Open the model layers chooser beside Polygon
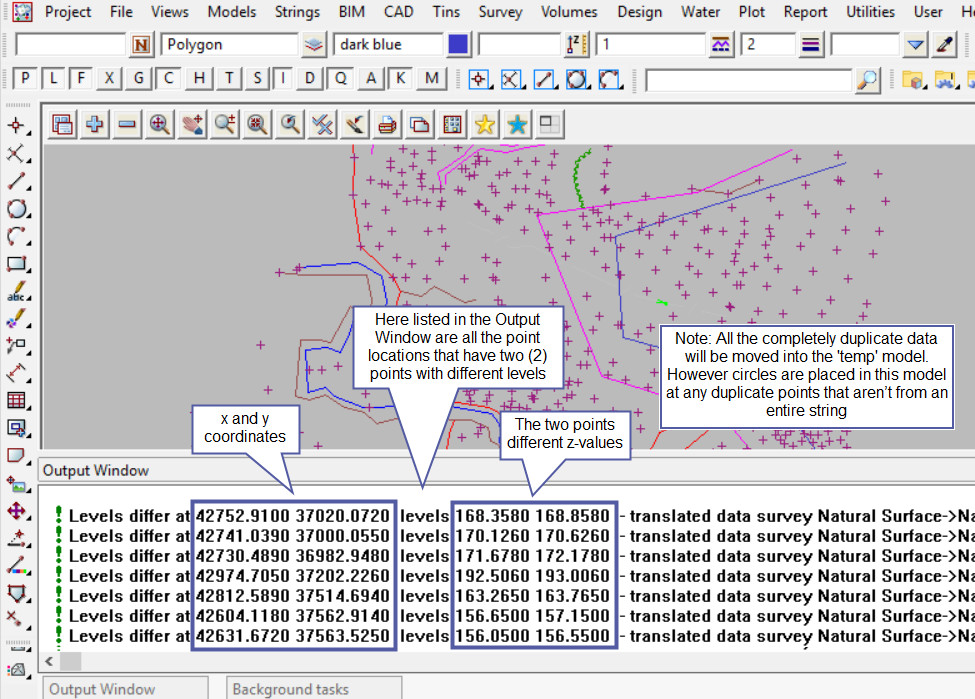This screenshot has height=699, width=975. pos(314,45)
